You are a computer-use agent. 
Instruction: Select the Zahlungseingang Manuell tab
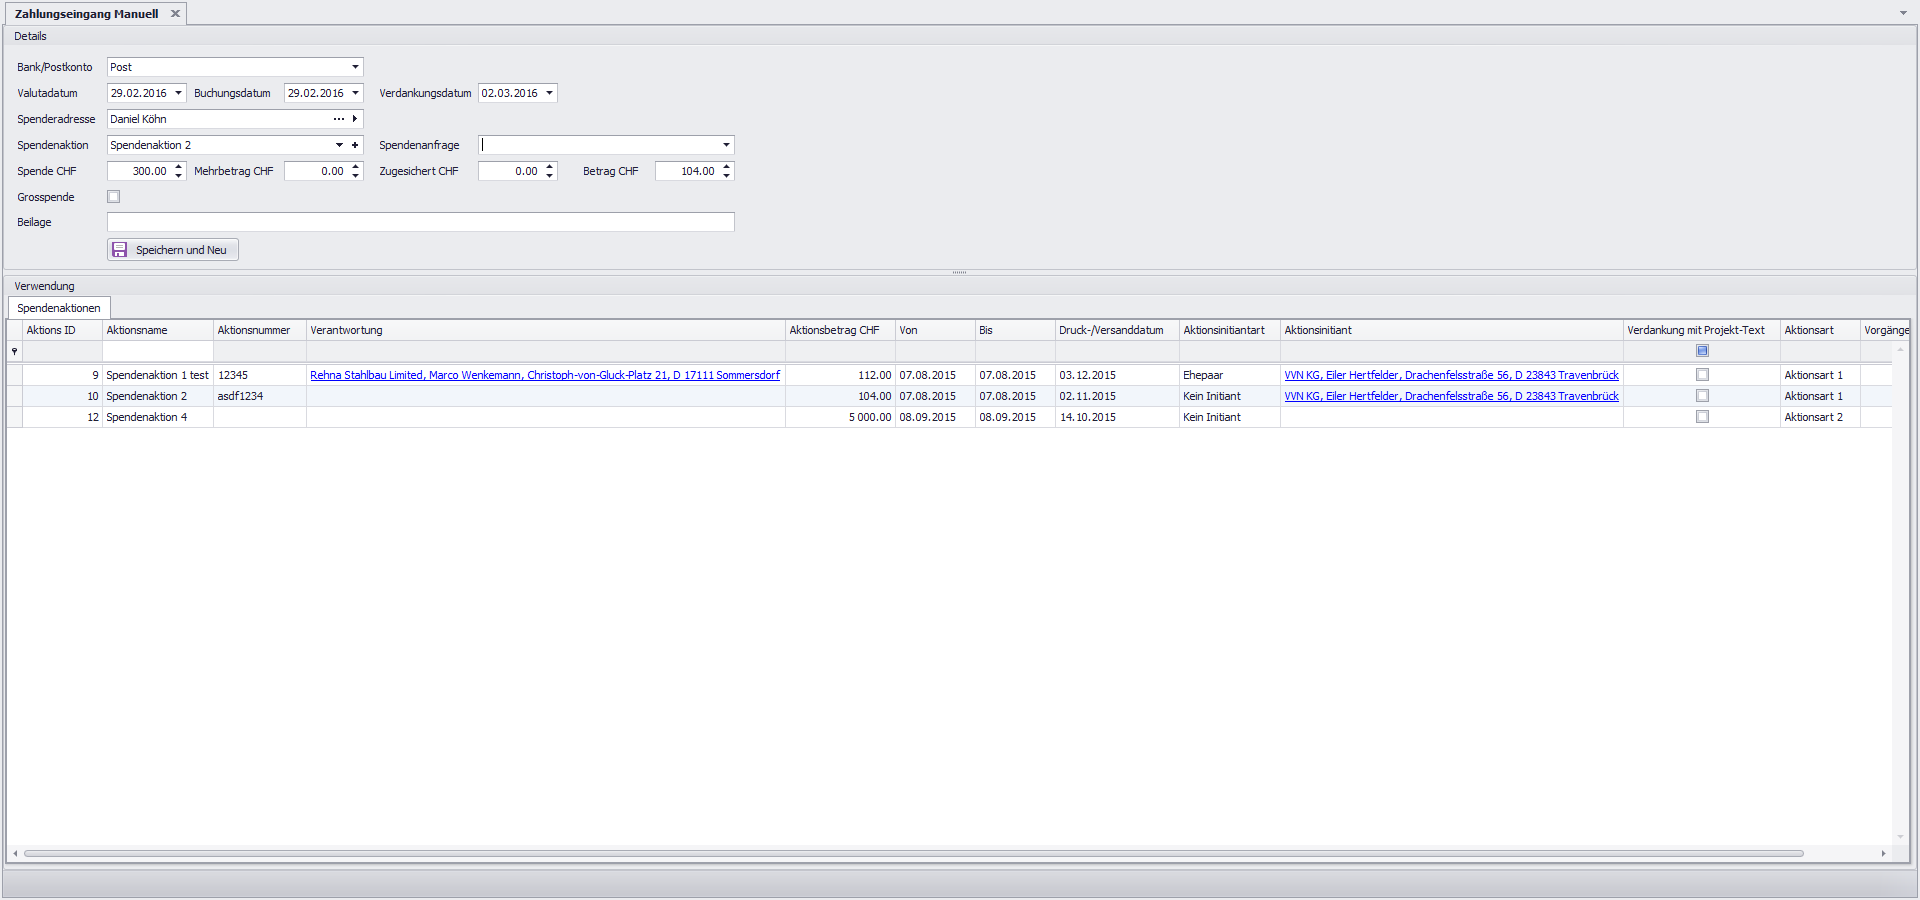(x=86, y=14)
